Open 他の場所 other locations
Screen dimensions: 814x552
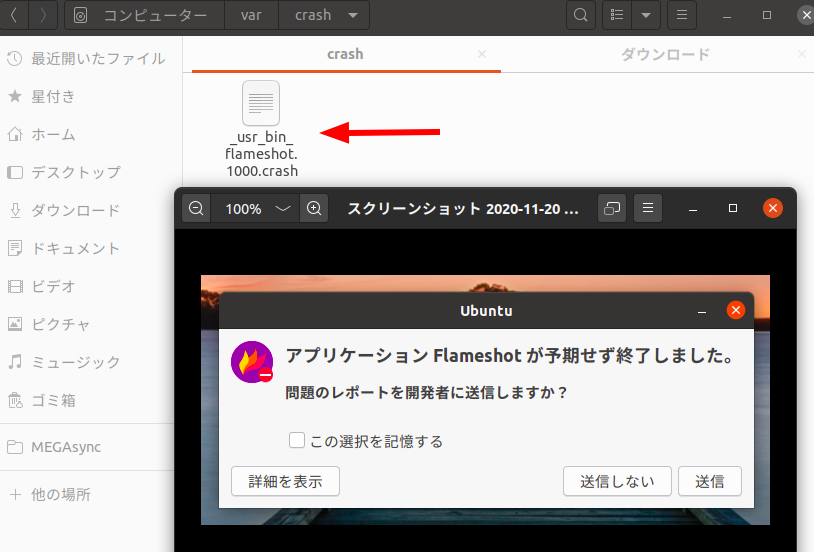87,494
